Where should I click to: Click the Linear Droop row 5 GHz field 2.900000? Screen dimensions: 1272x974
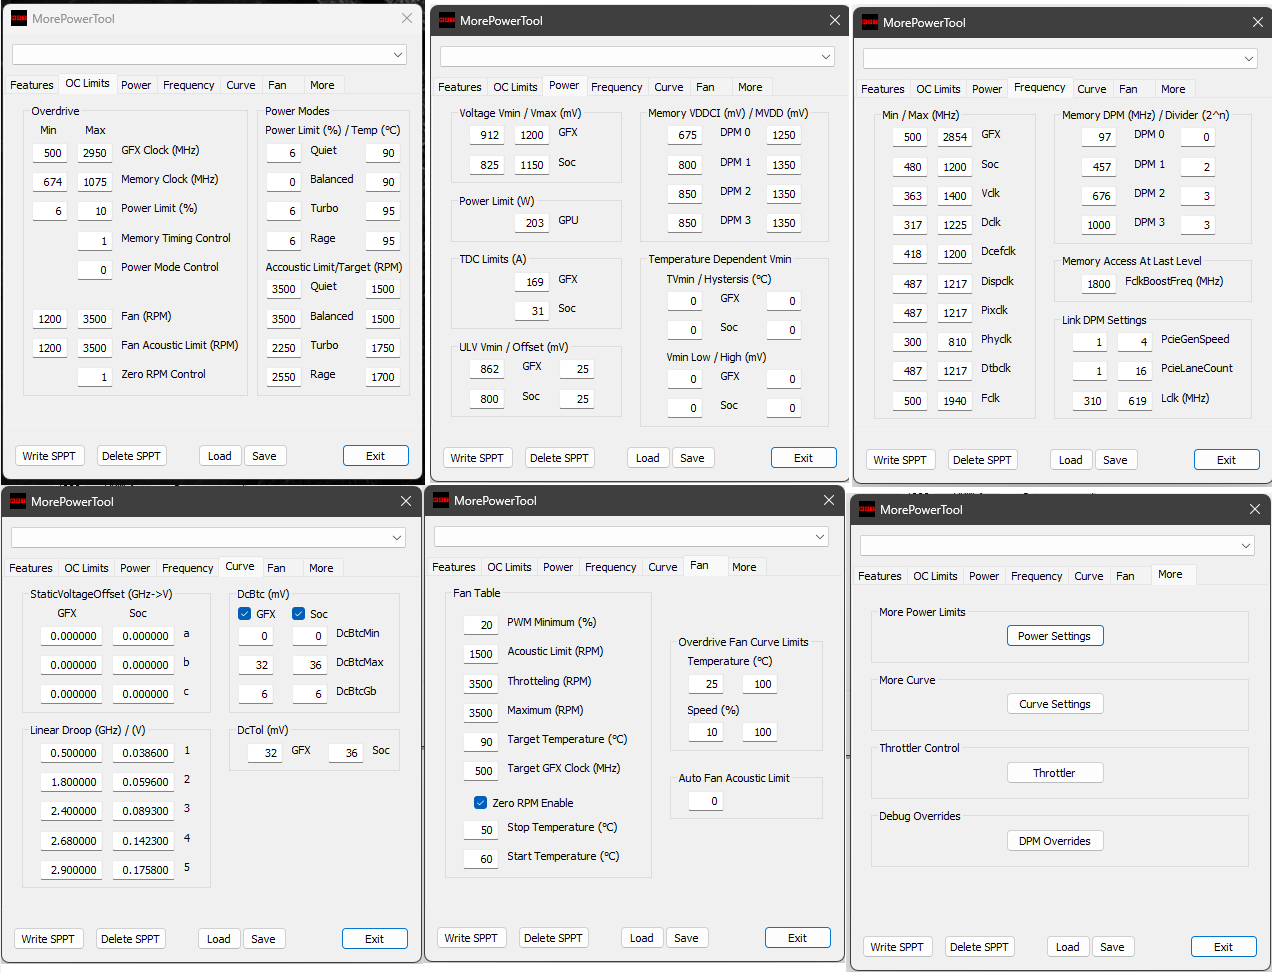pos(73,870)
